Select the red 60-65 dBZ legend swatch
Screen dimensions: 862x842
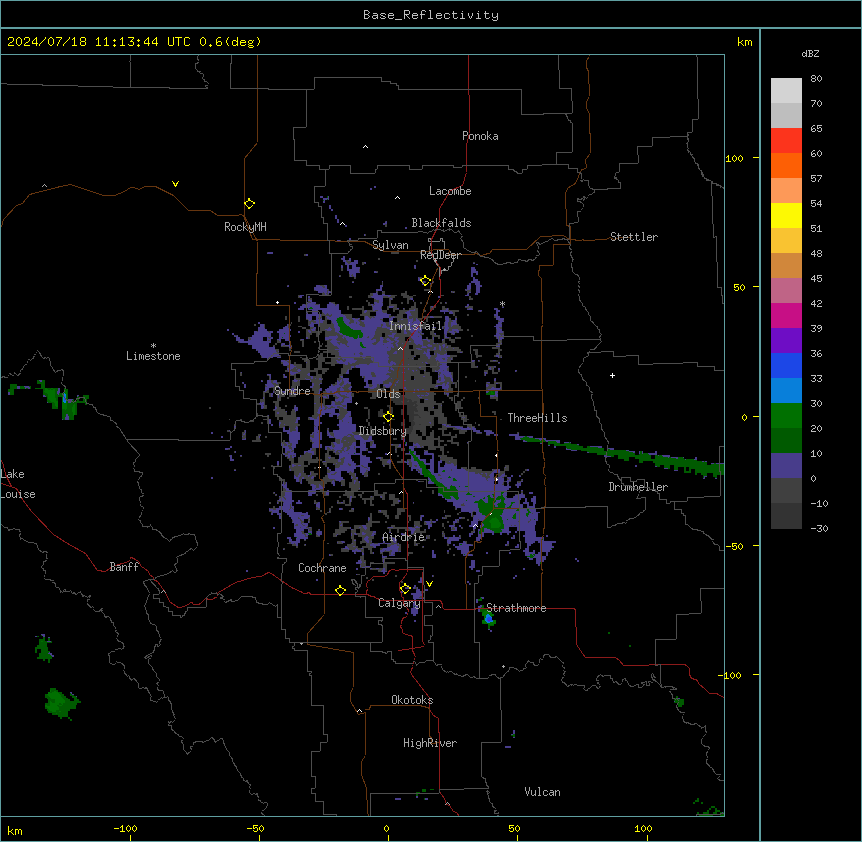pyautogui.click(x=786, y=141)
